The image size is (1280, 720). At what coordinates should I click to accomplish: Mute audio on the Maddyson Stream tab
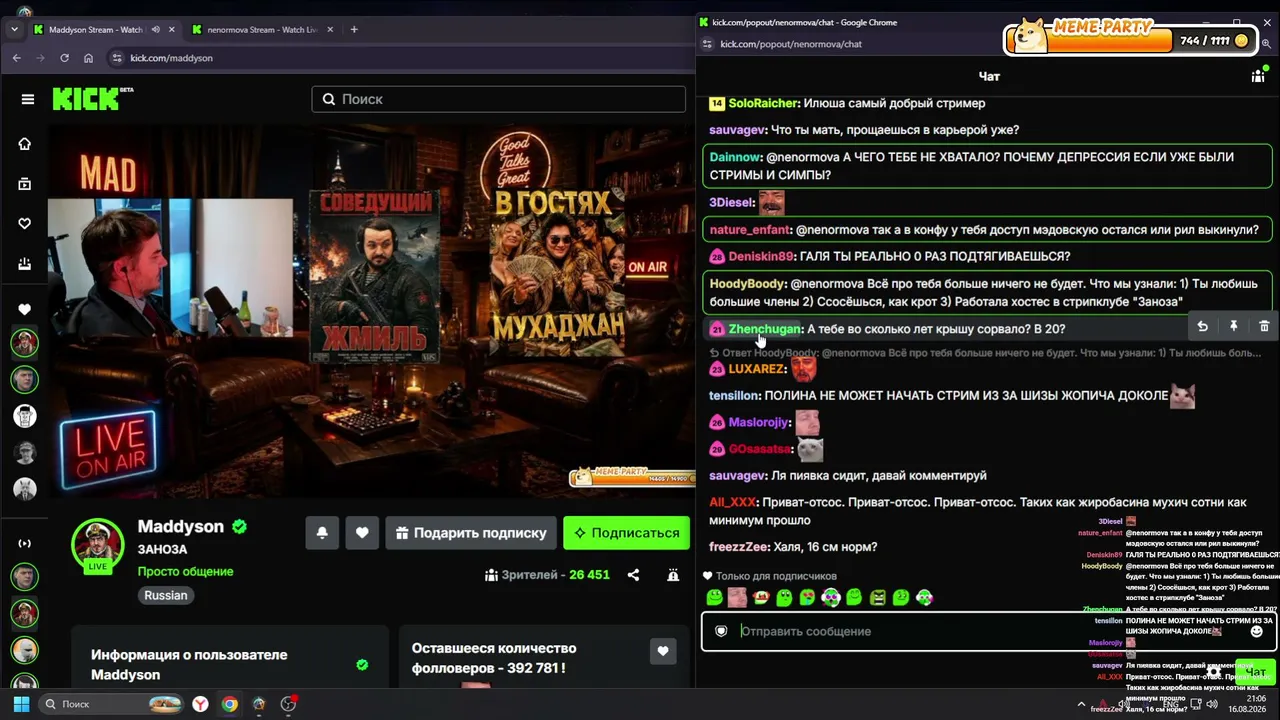155,29
